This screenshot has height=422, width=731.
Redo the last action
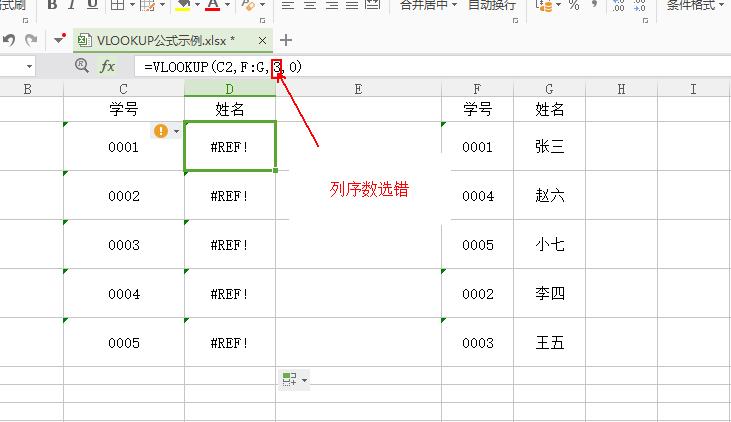point(31,40)
